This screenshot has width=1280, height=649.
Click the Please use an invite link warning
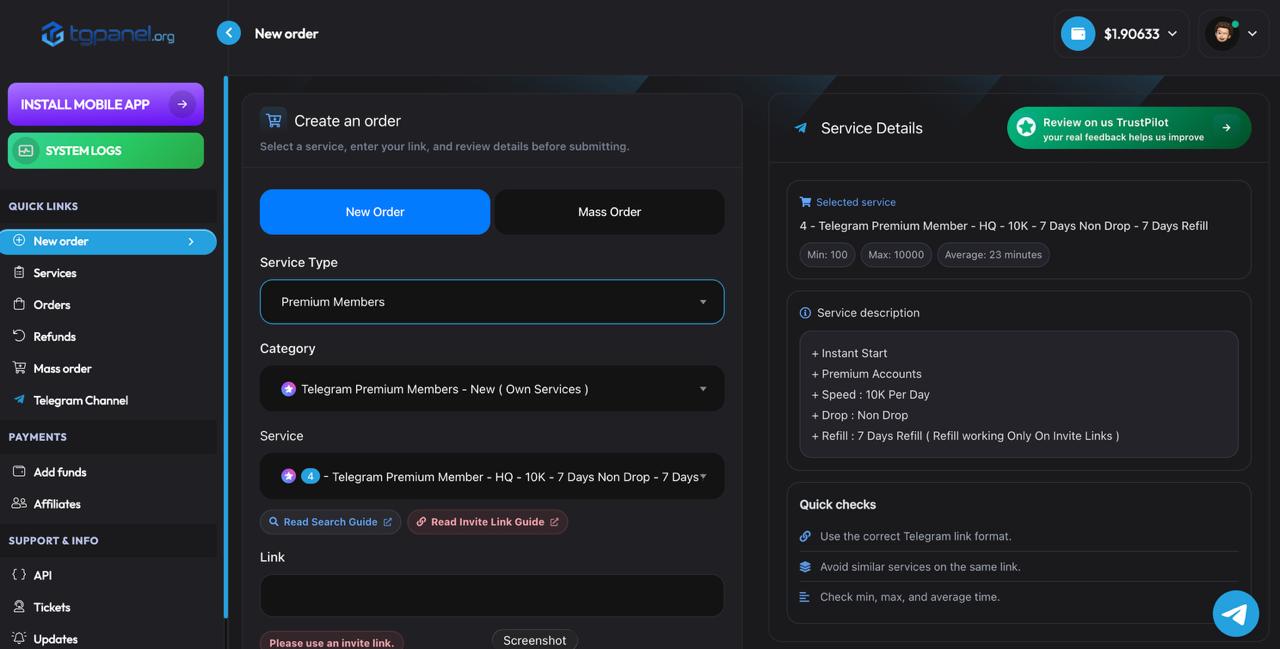point(332,642)
